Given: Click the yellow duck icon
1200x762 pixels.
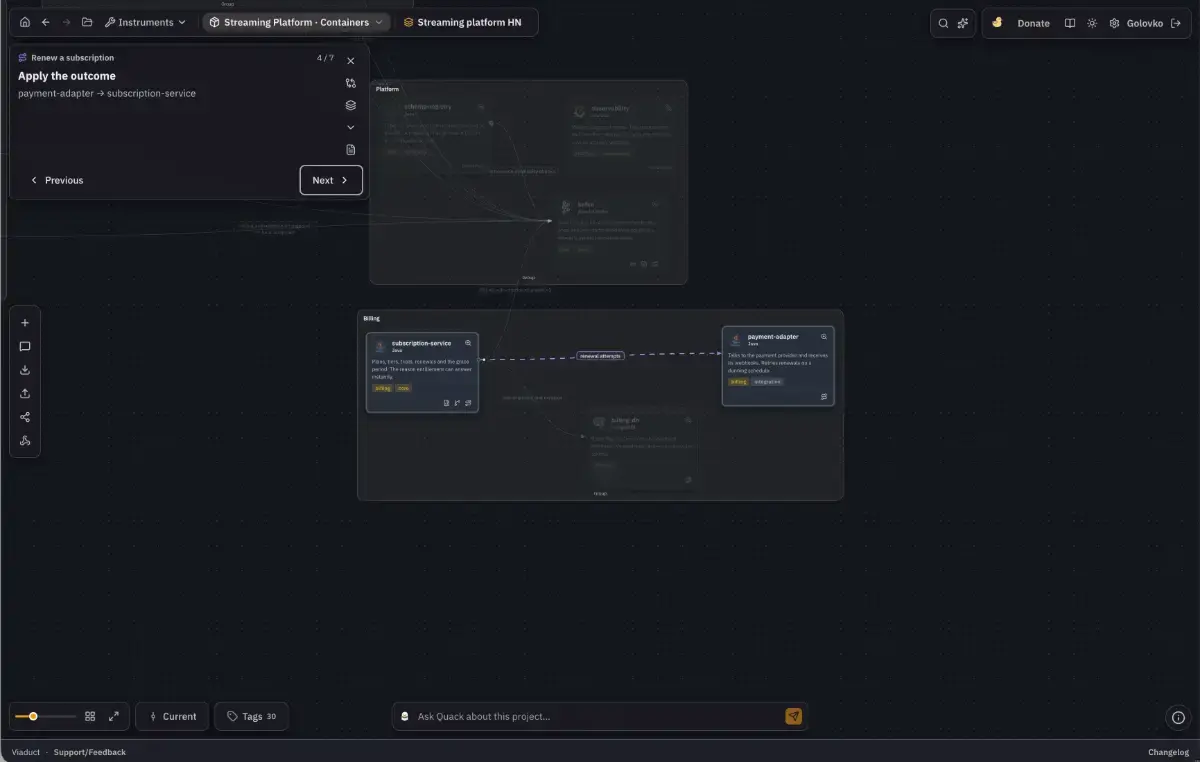Looking at the screenshot, I should [x=997, y=23].
